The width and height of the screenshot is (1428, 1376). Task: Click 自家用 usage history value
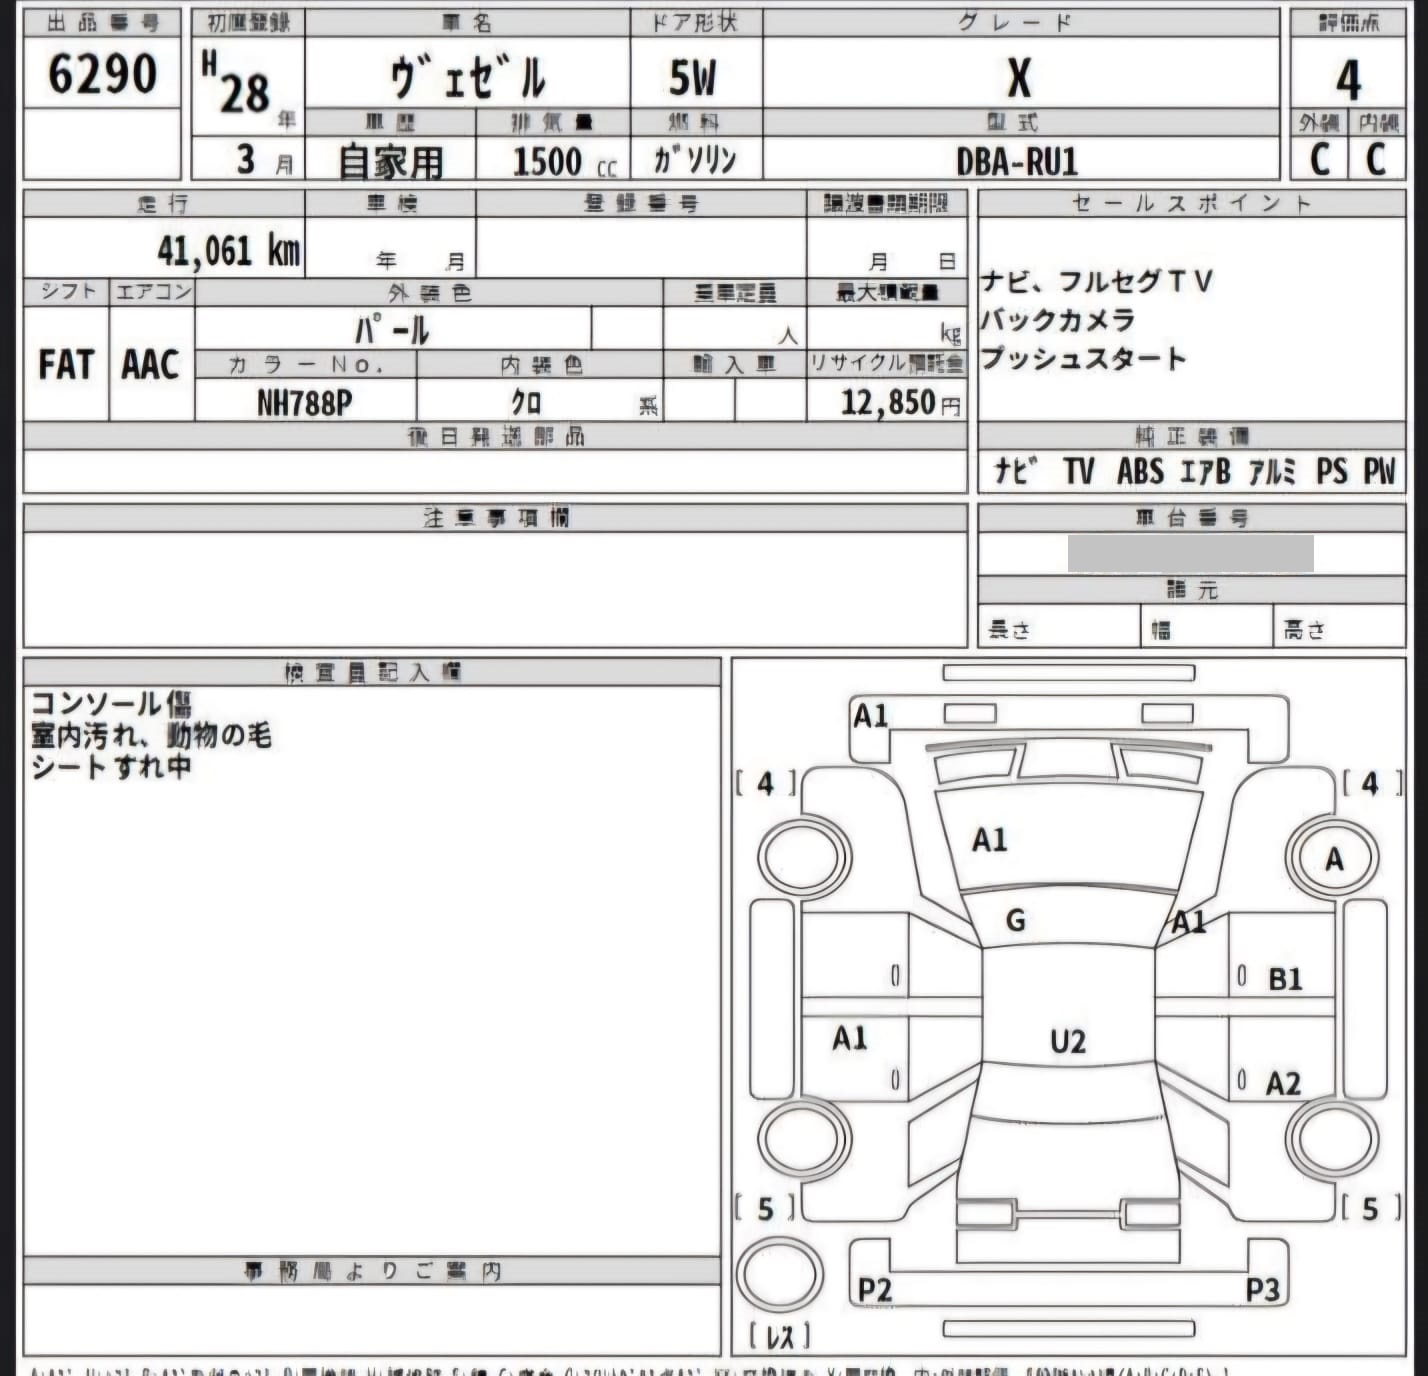391,161
